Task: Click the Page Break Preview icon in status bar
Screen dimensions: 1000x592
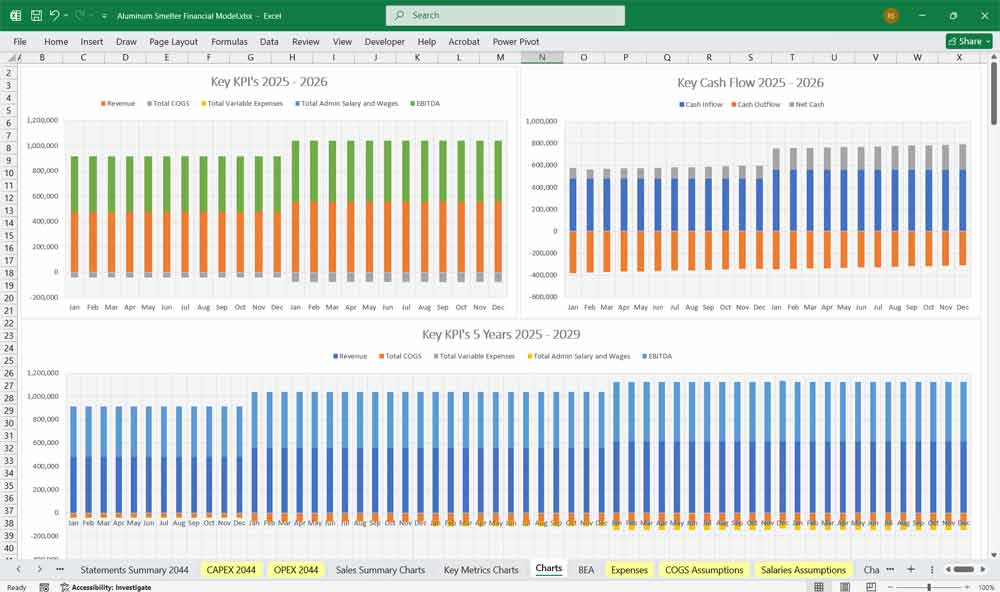Action: pos(872,587)
